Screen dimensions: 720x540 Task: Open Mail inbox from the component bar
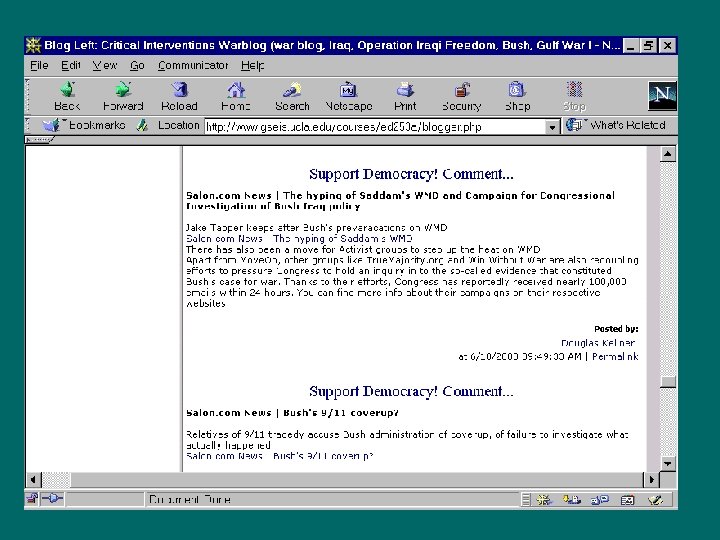click(x=572, y=500)
